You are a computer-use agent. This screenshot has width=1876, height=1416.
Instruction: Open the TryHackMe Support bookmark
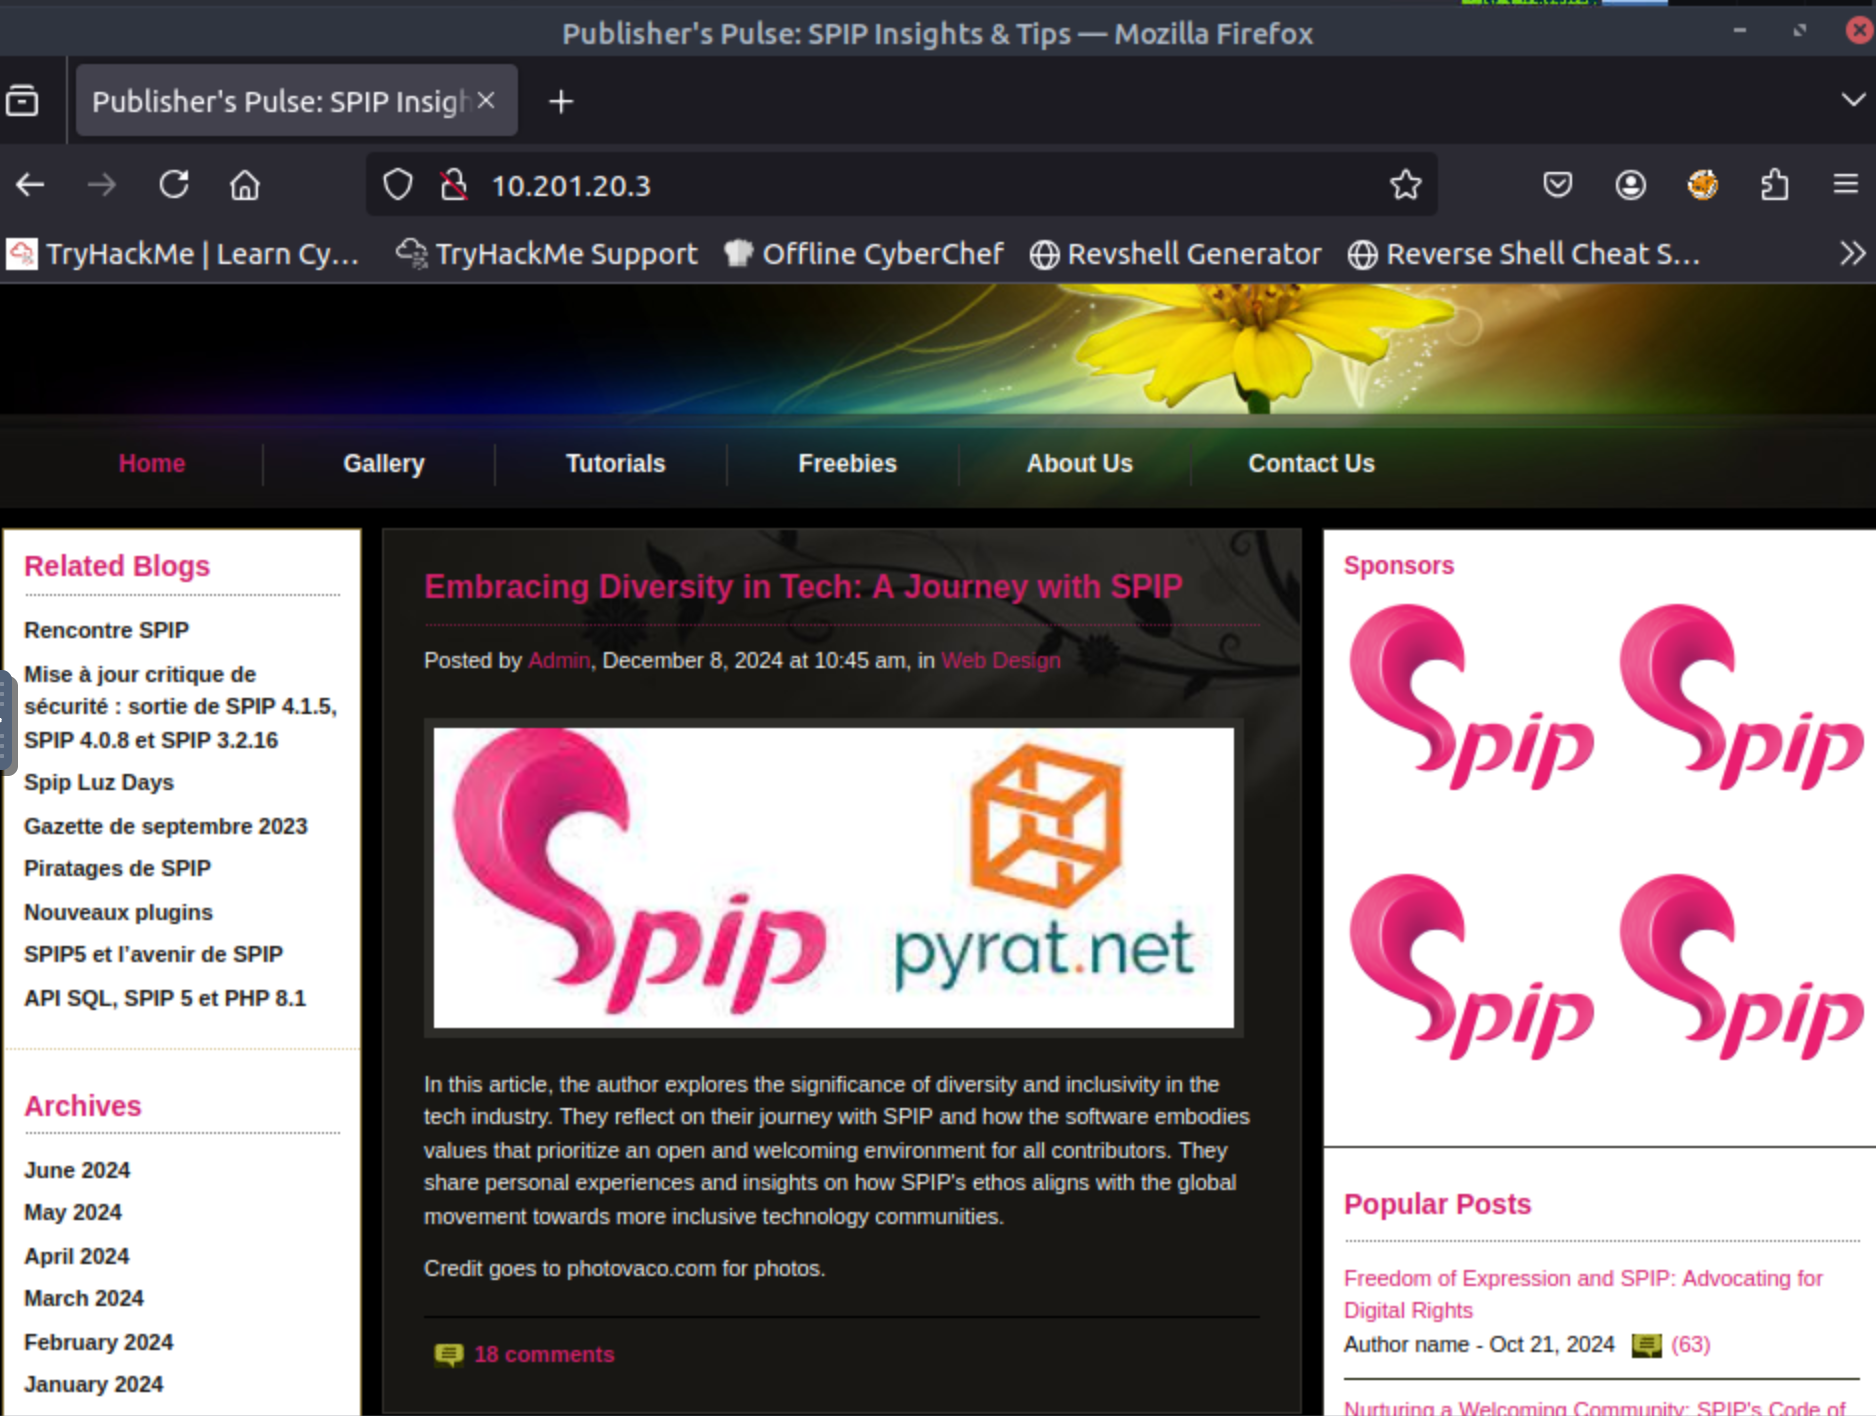pos(546,254)
